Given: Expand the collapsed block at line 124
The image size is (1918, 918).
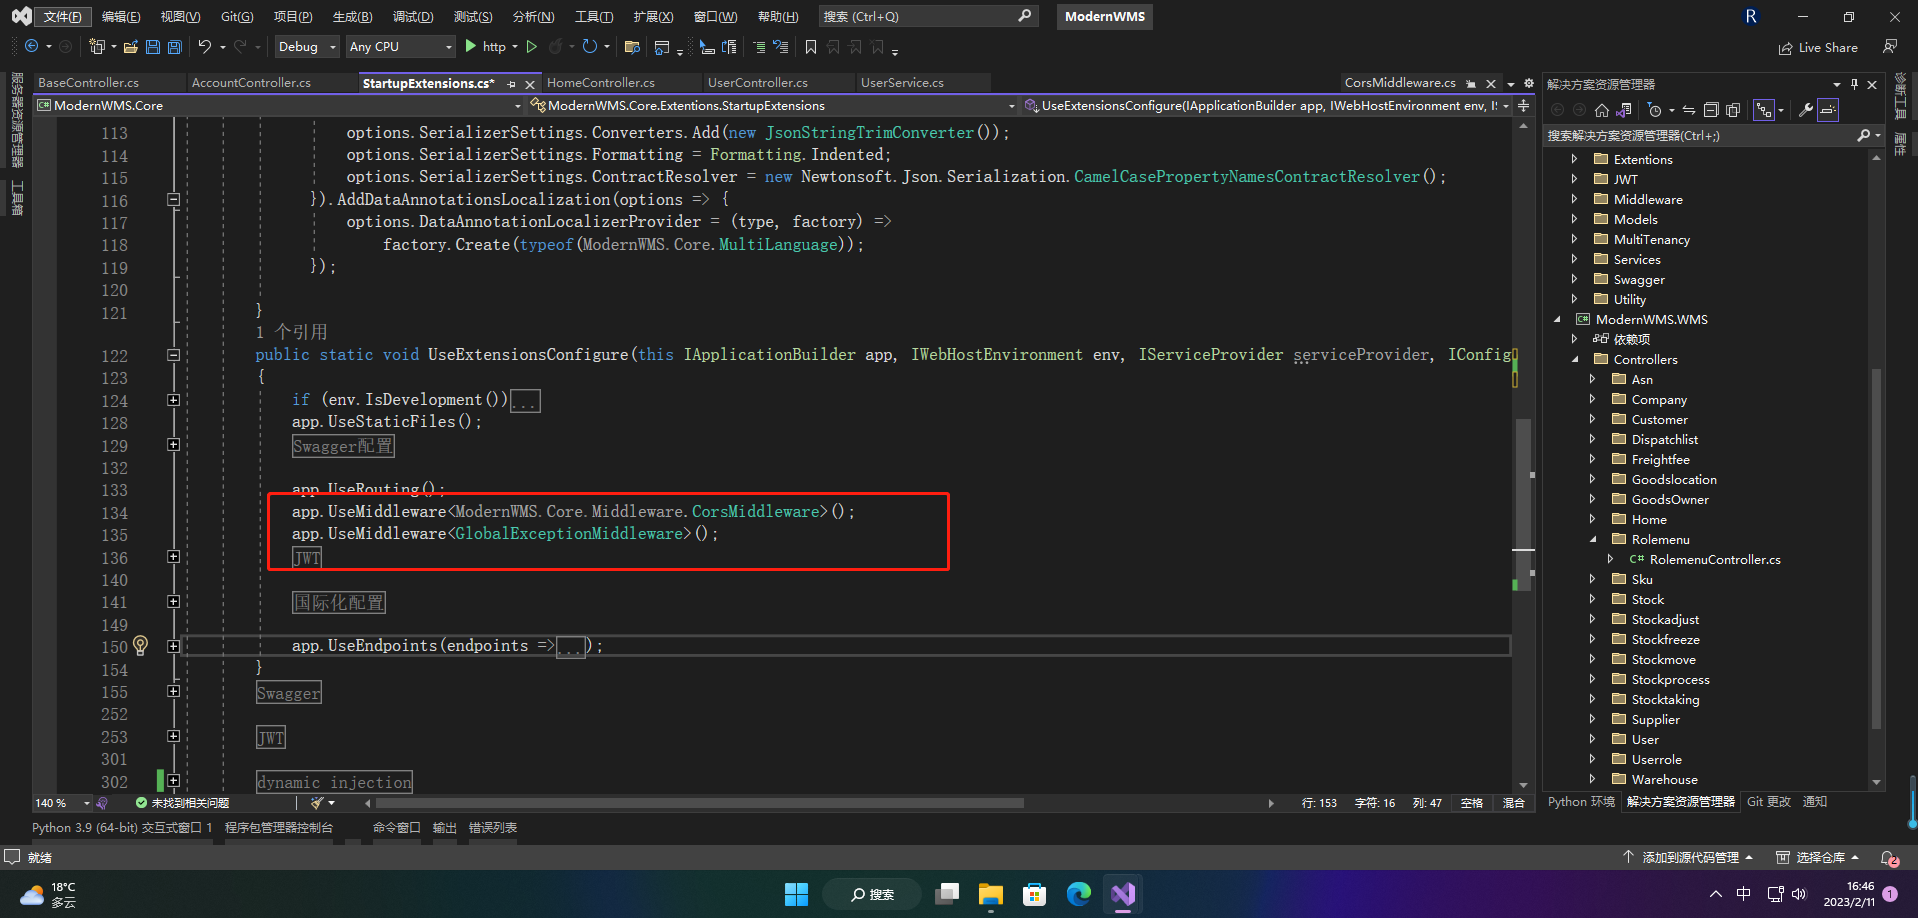Looking at the screenshot, I should (x=173, y=400).
